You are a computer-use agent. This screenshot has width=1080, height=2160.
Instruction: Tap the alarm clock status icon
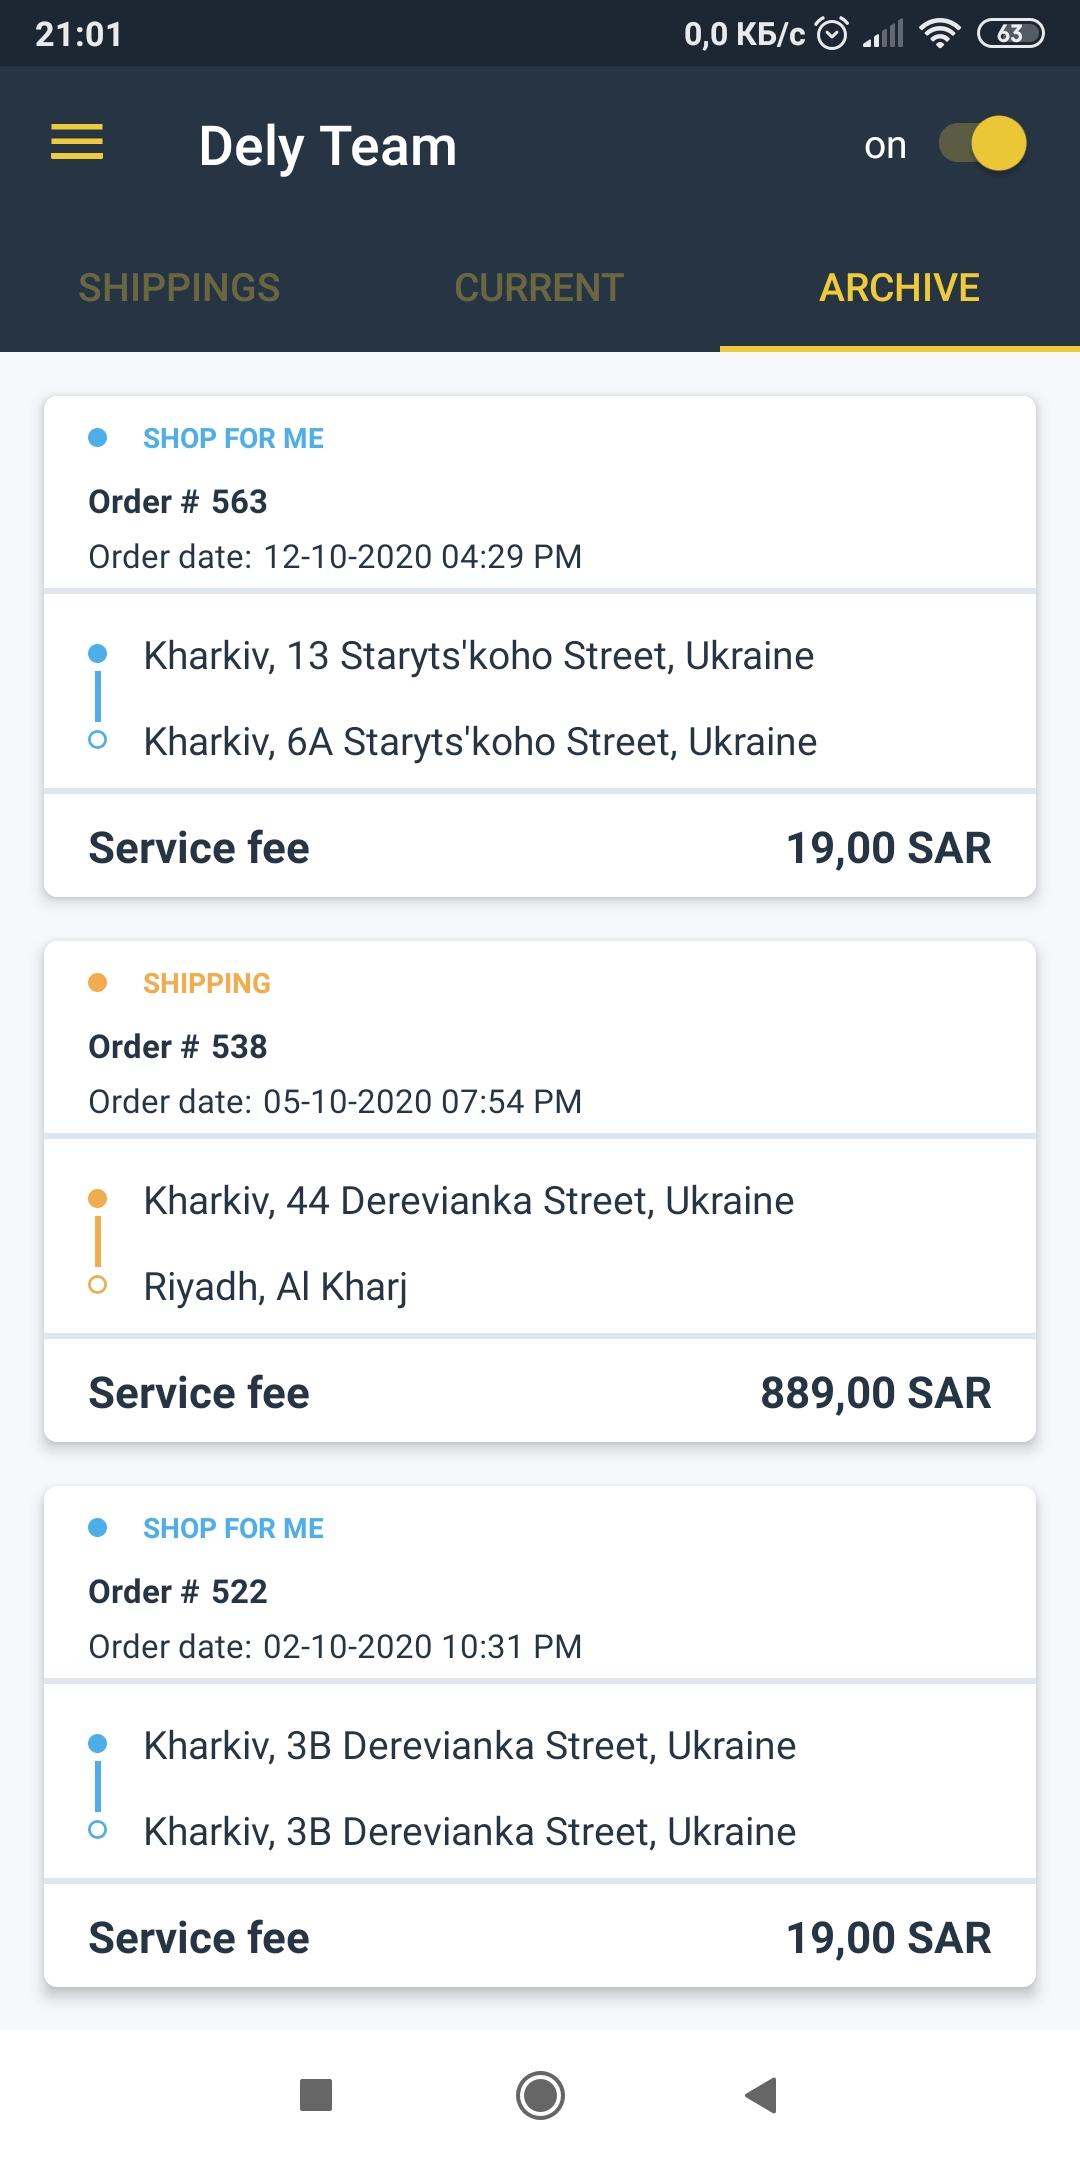(832, 34)
